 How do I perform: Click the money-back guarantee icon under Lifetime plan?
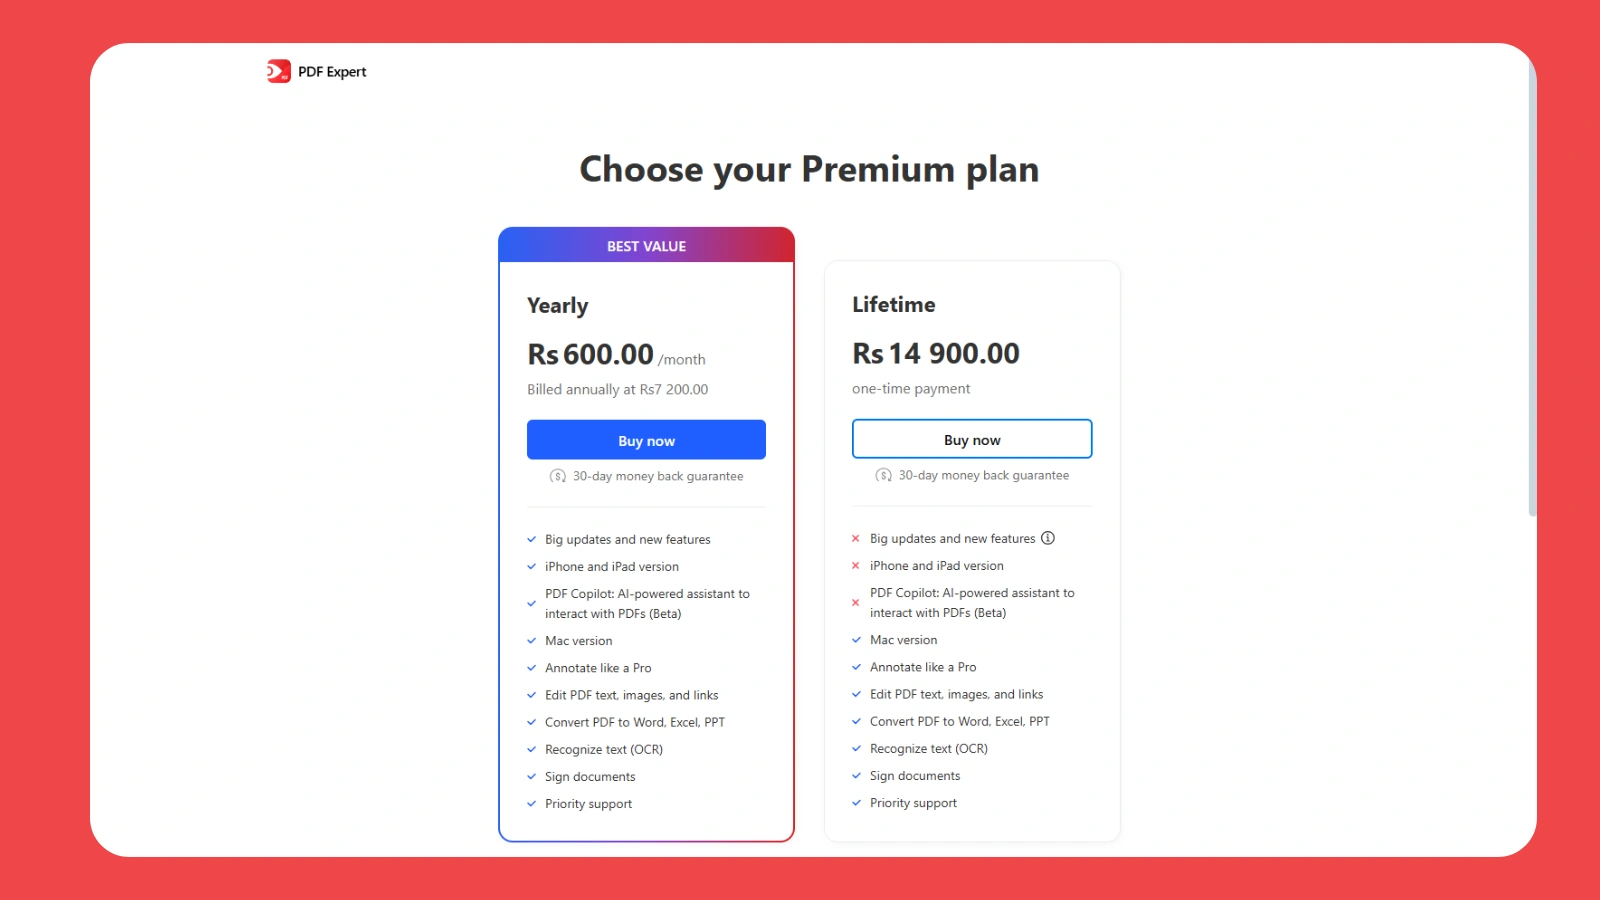tap(883, 475)
